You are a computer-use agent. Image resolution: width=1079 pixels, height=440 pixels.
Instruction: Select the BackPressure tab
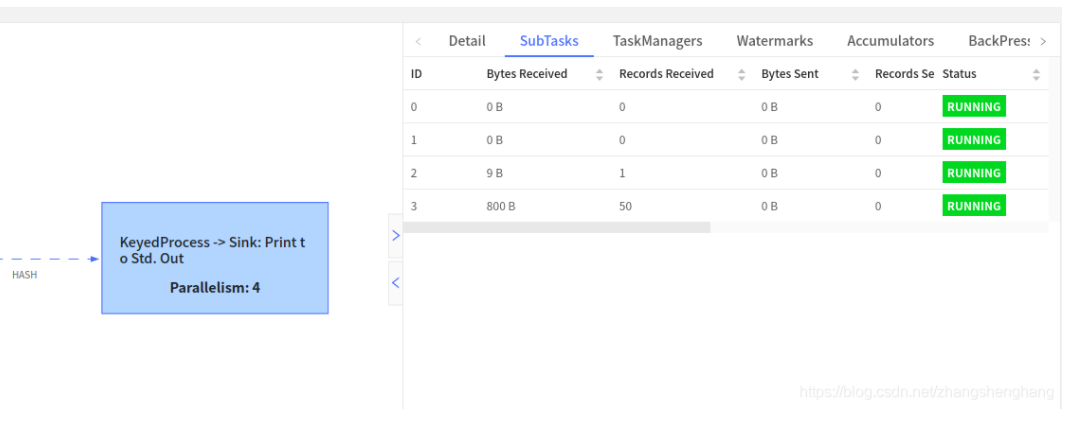tap(998, 41)
